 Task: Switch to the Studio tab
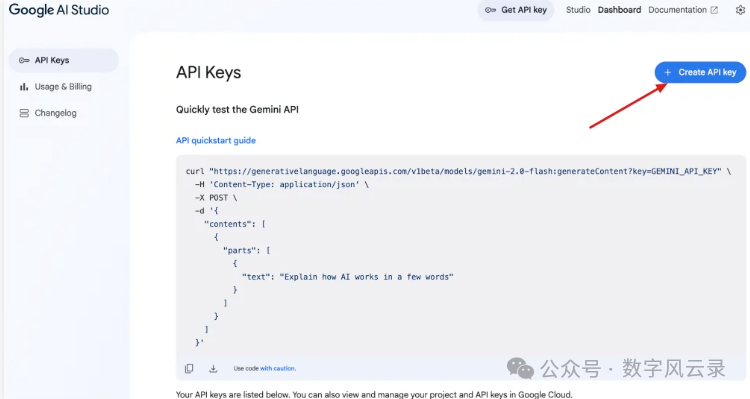point(578,10)
